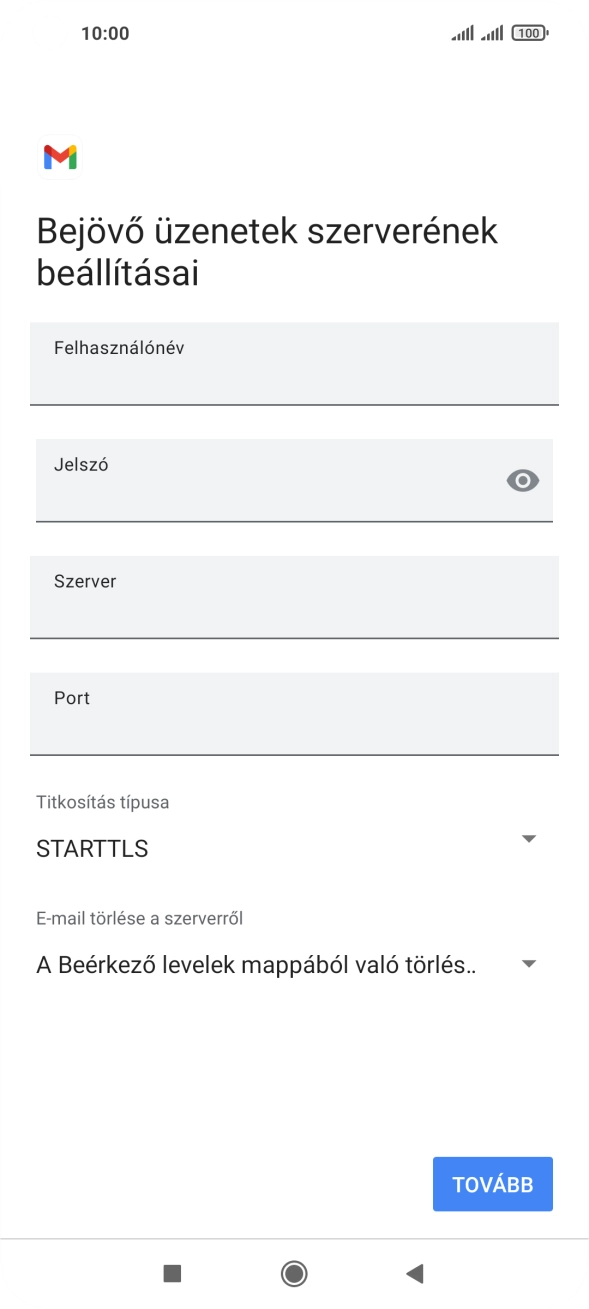The image size is (589, 1309).
Task: Open the Titkosítás típusa dropdown
Action: pyautogui.click(x=531, y=839)
